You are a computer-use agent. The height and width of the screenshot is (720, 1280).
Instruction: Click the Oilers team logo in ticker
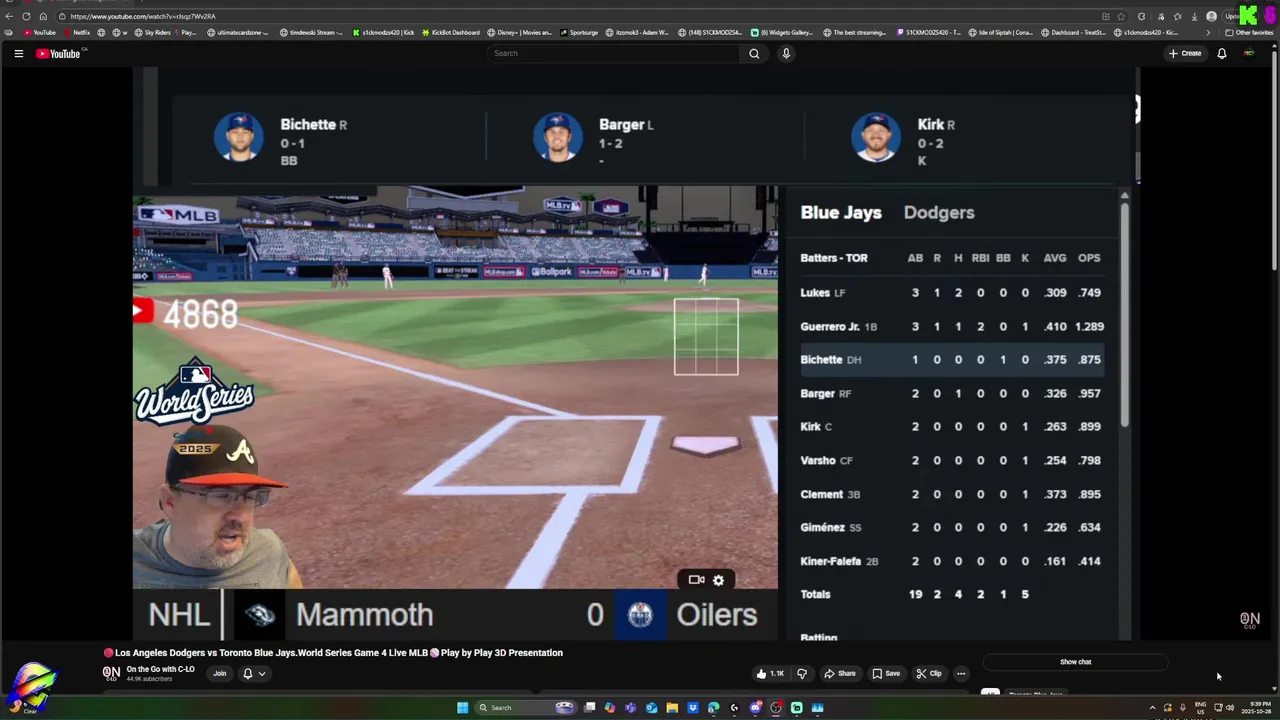(x=640, y=614)
